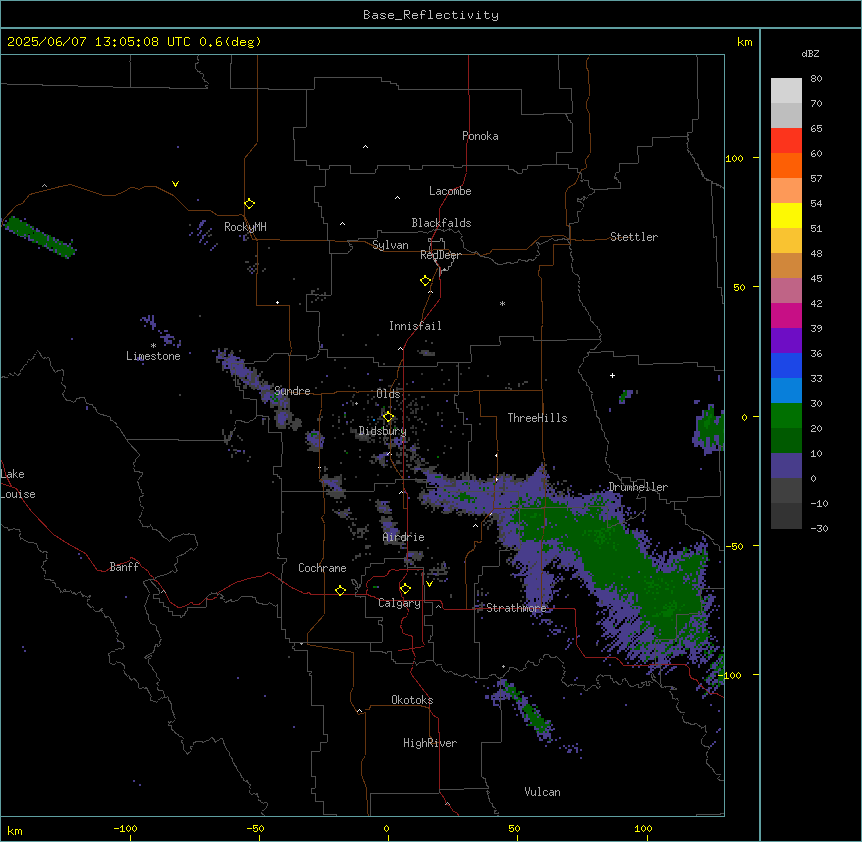The height and width of the screenshot is (842, 862).
Task: Click the 2025/06/07 13:05:08 UTC timestamp
Action: pyautogui.click(x=99, y=42)
